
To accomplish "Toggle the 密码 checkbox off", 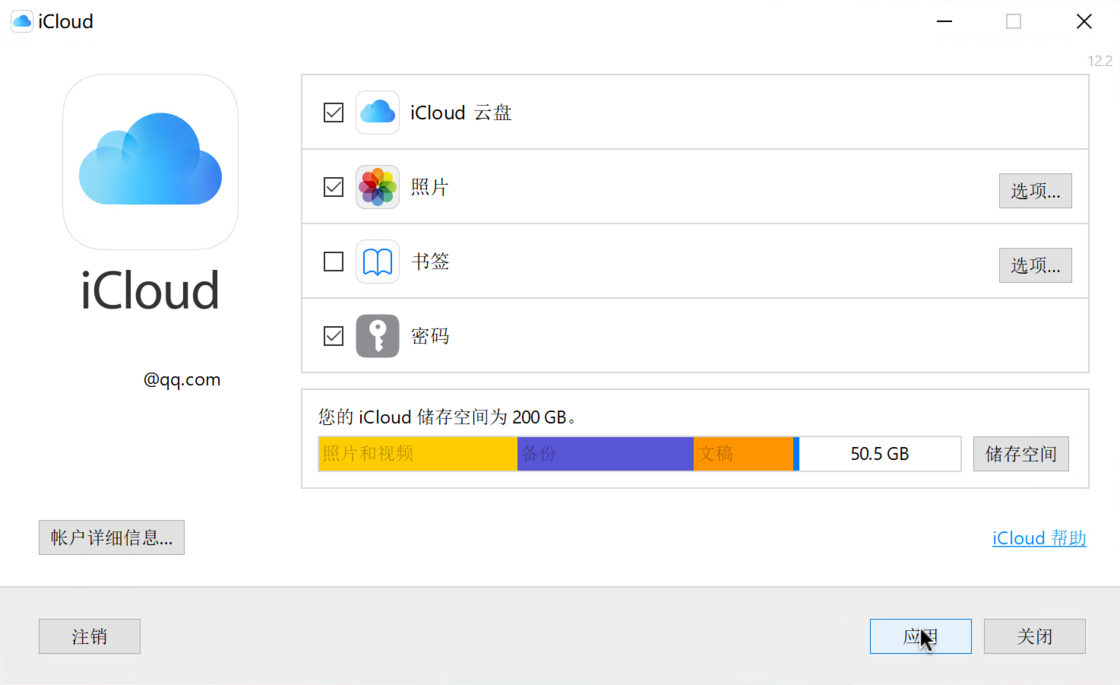I will [x=333, y=336].
